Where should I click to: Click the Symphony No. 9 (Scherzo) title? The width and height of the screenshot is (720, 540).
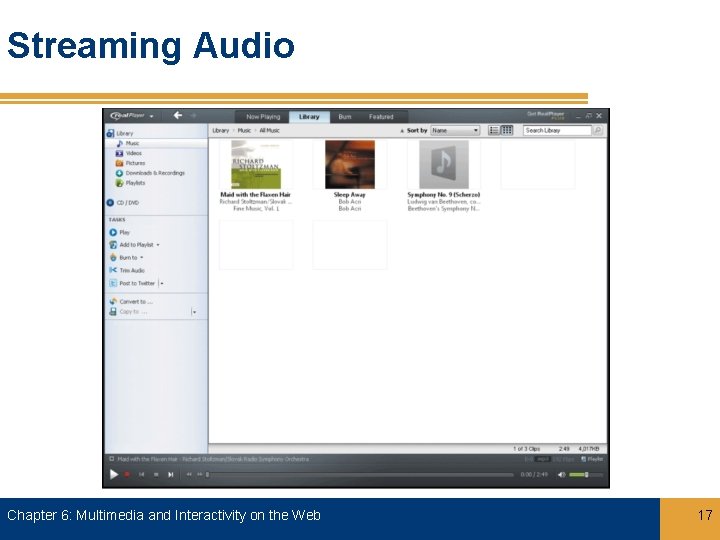[x=444, y=195]
